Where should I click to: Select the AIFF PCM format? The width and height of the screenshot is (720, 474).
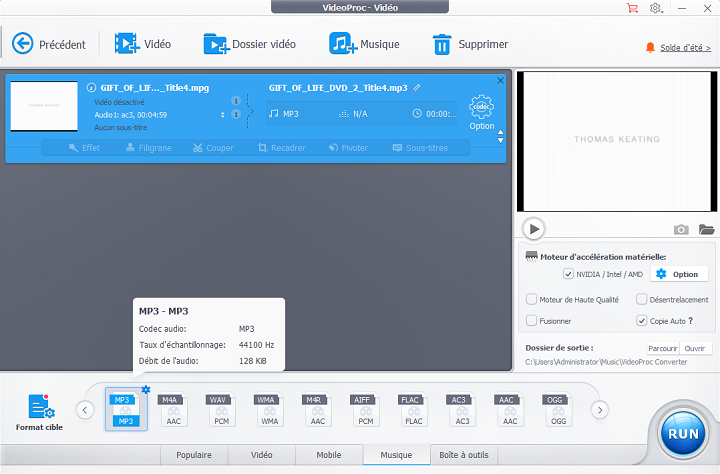click(365, 410)
